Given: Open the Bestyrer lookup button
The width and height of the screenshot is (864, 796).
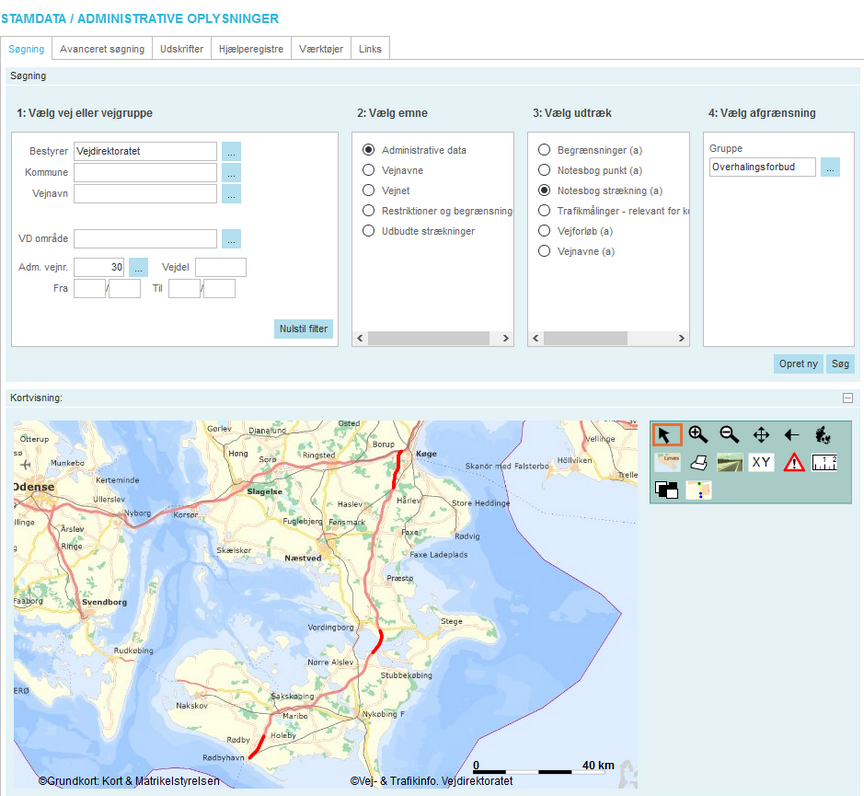Looking at the screenshot, I should pyautogui.click(x=231, y=152).
